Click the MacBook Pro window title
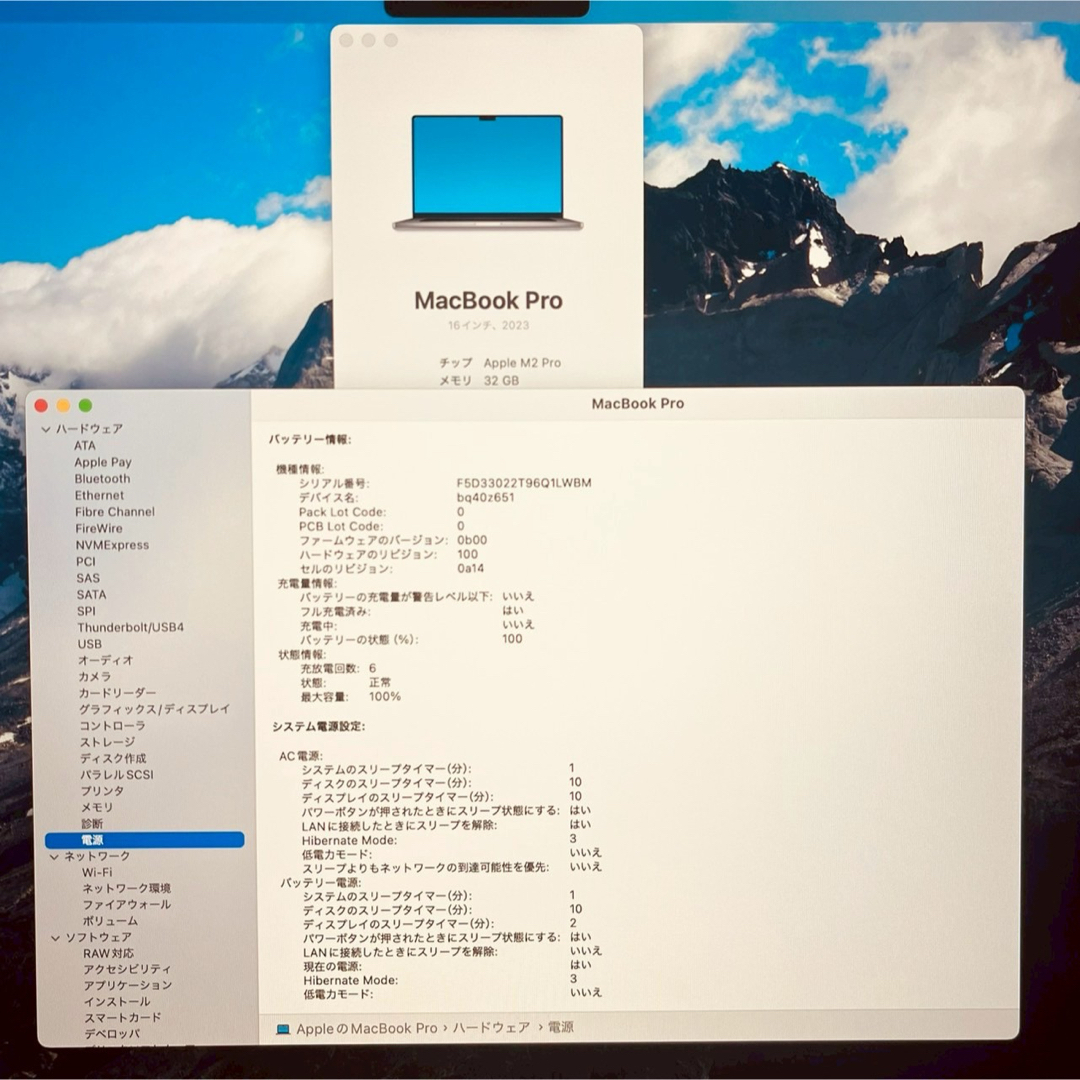 click(638, 404)
